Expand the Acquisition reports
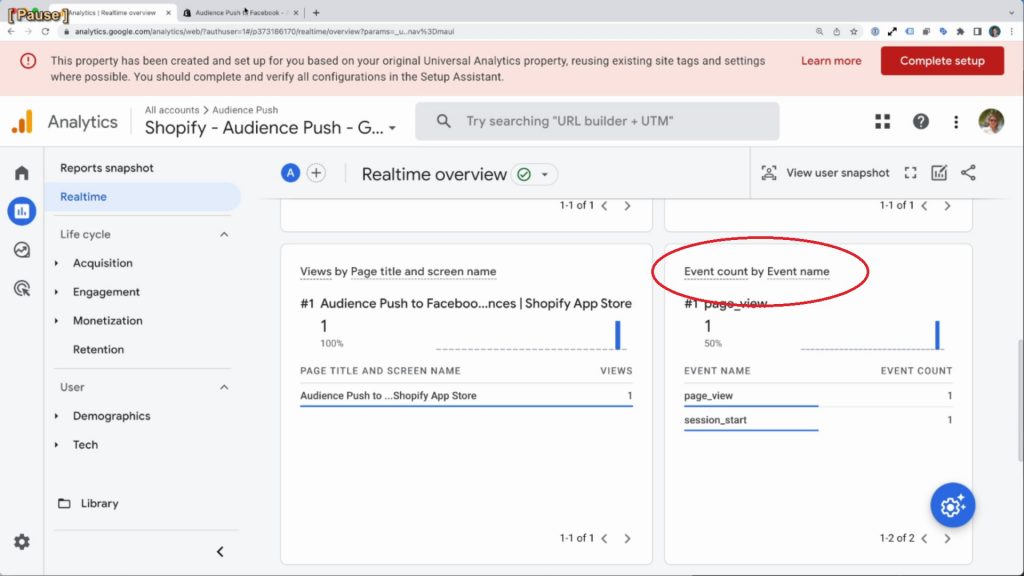This screenshot has width=1024, height=576. 103,263
